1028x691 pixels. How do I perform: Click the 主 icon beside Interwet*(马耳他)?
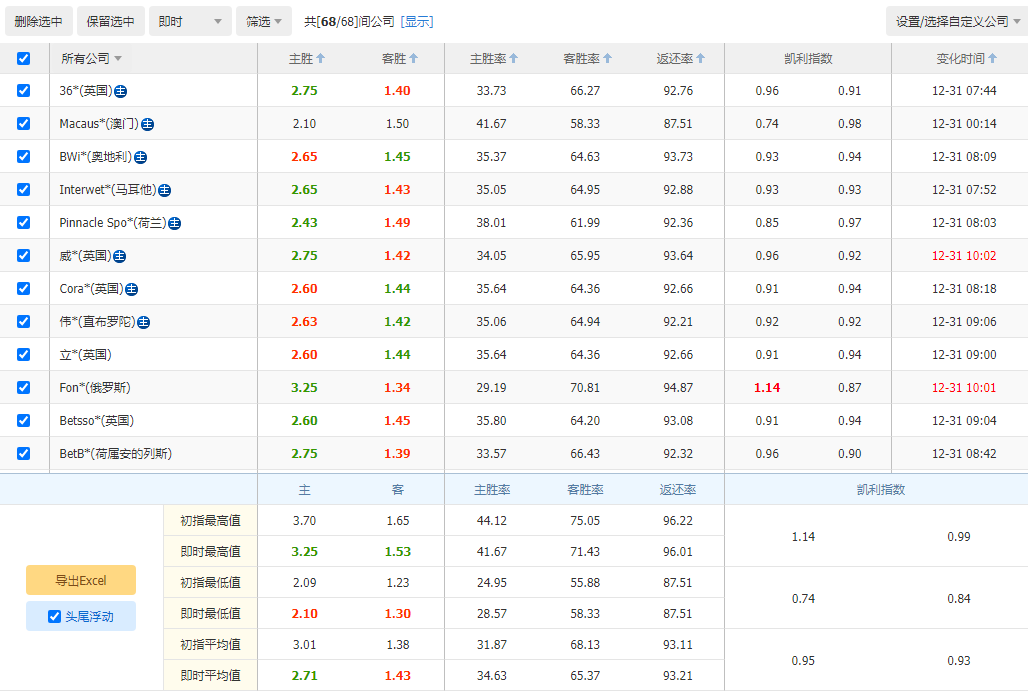pyautogui.click(x=164, y=190)
